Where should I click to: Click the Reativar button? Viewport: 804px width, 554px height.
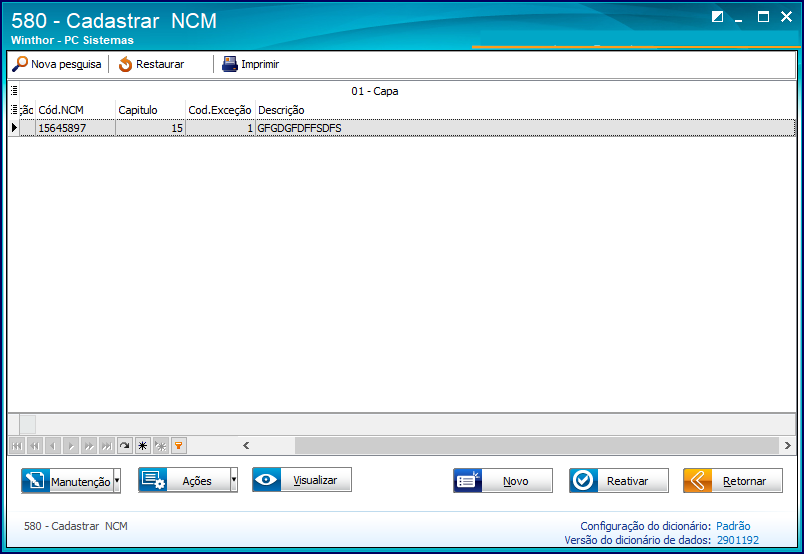point(619,481)
